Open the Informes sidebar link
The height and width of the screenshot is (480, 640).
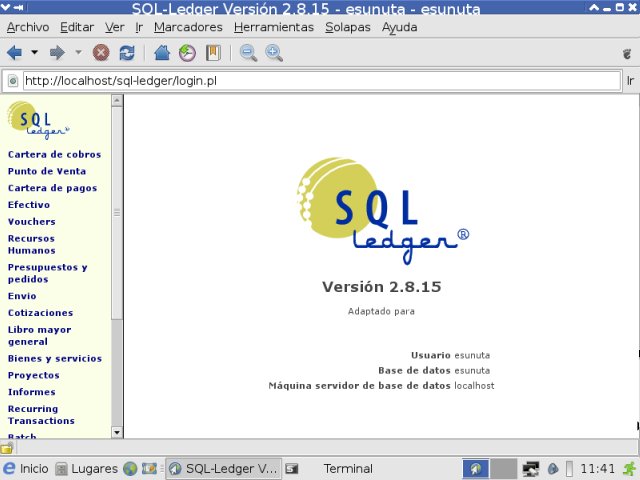click(x=31, y=392)
